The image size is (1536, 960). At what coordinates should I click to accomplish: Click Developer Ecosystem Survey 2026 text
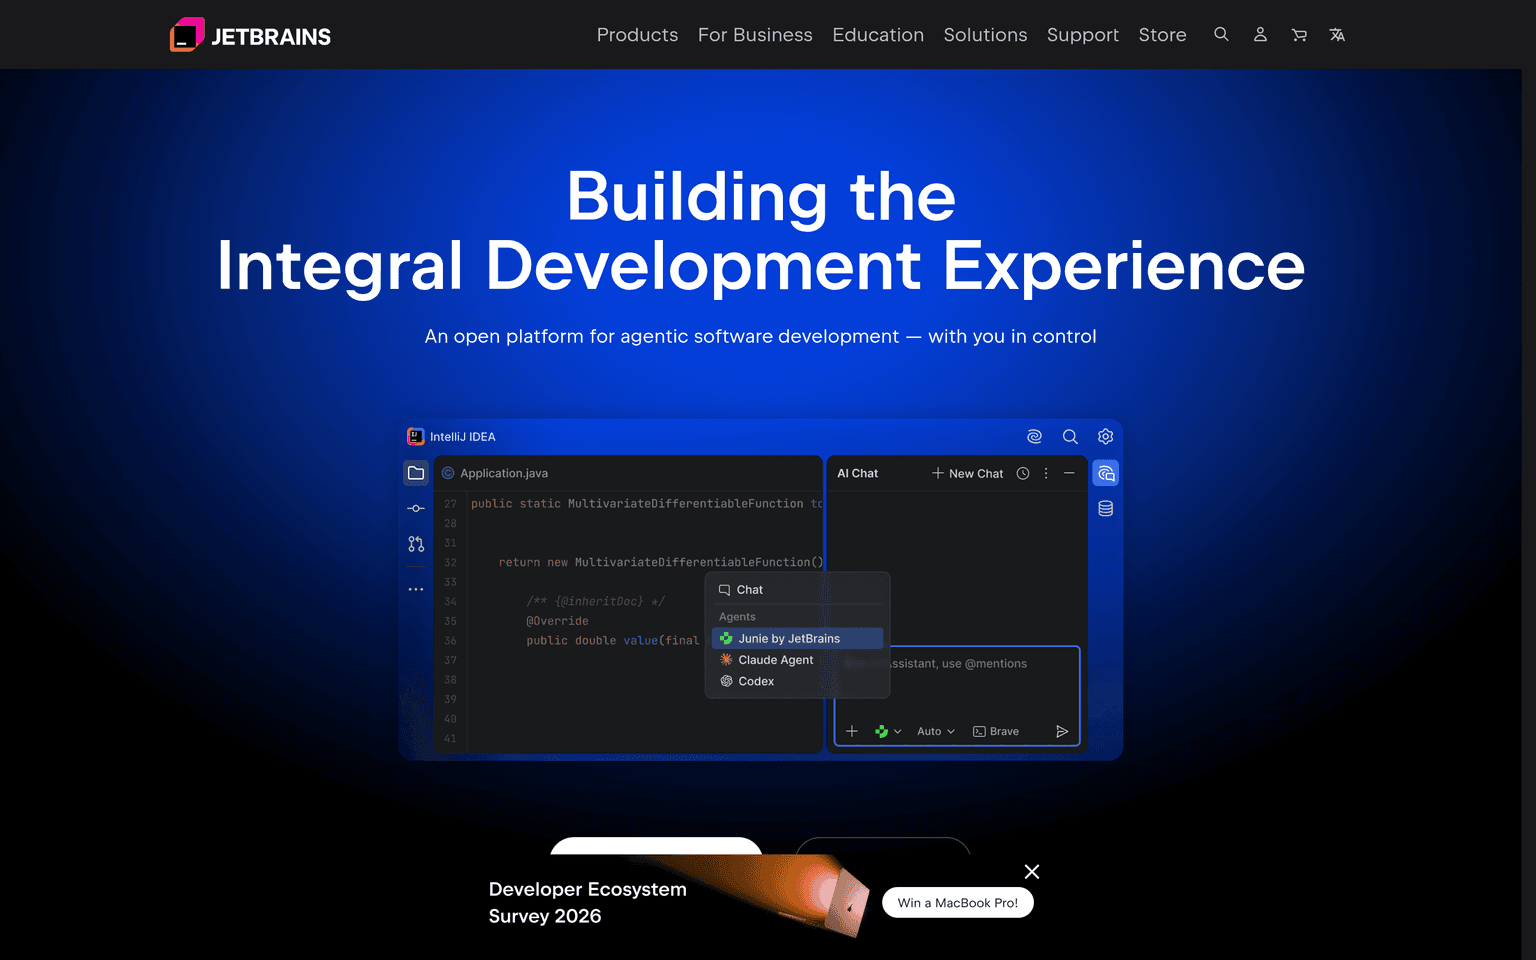(587, 903)
